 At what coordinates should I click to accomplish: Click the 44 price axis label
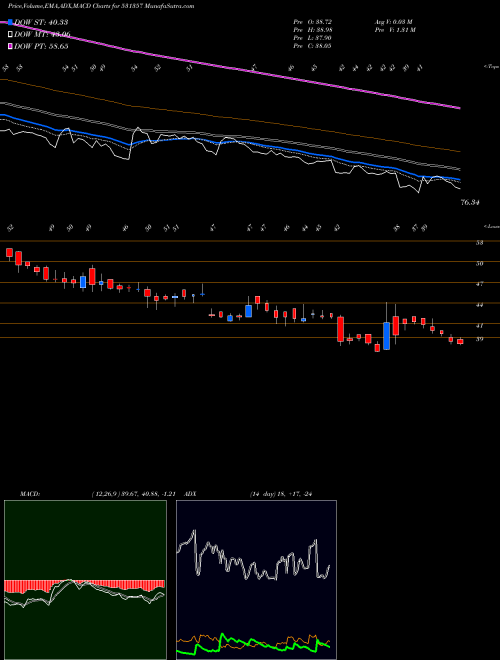tap(480, 305)
